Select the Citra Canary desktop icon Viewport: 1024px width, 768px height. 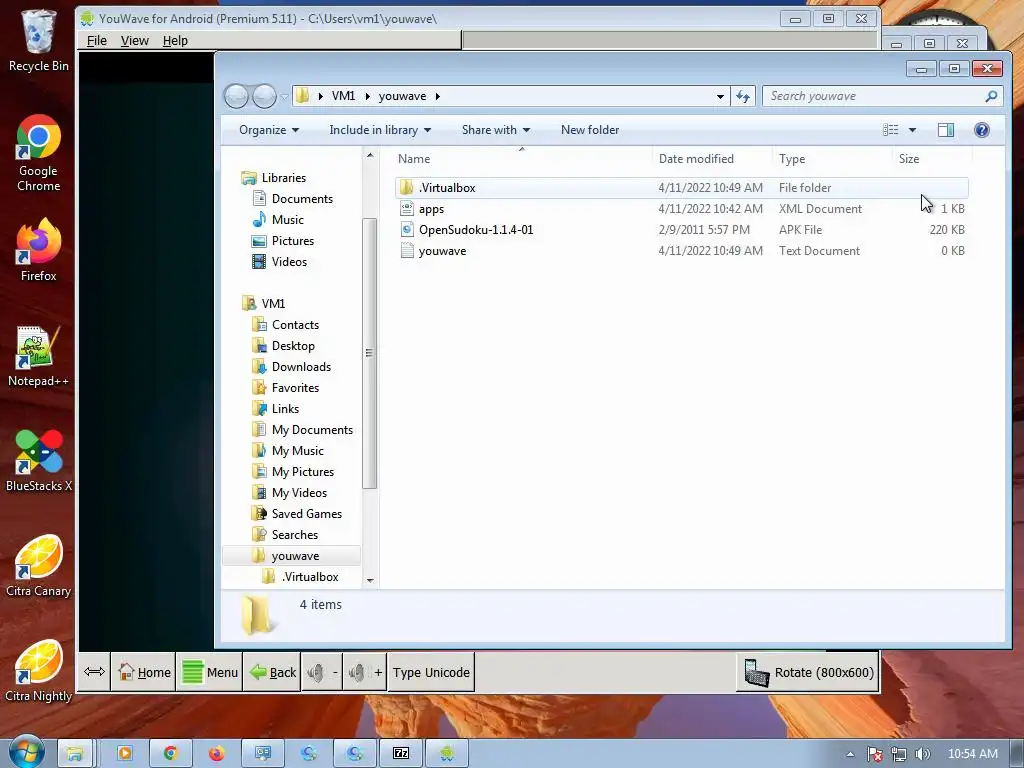tap(39, 566)
